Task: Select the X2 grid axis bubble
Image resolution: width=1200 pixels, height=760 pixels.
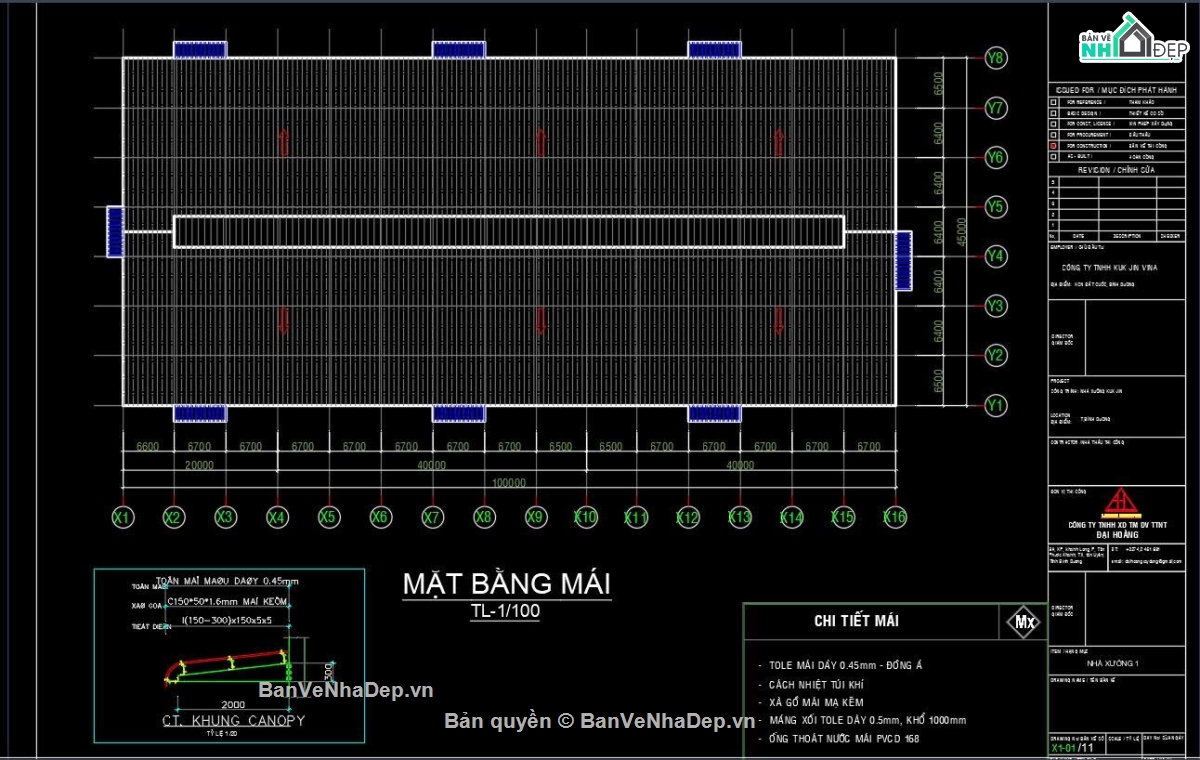Action: pos(174,517)
